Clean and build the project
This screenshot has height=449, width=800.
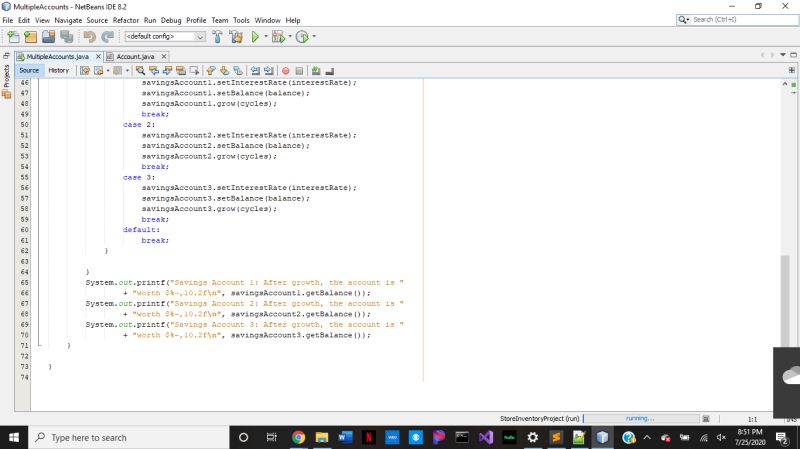[x=236, y=37]
